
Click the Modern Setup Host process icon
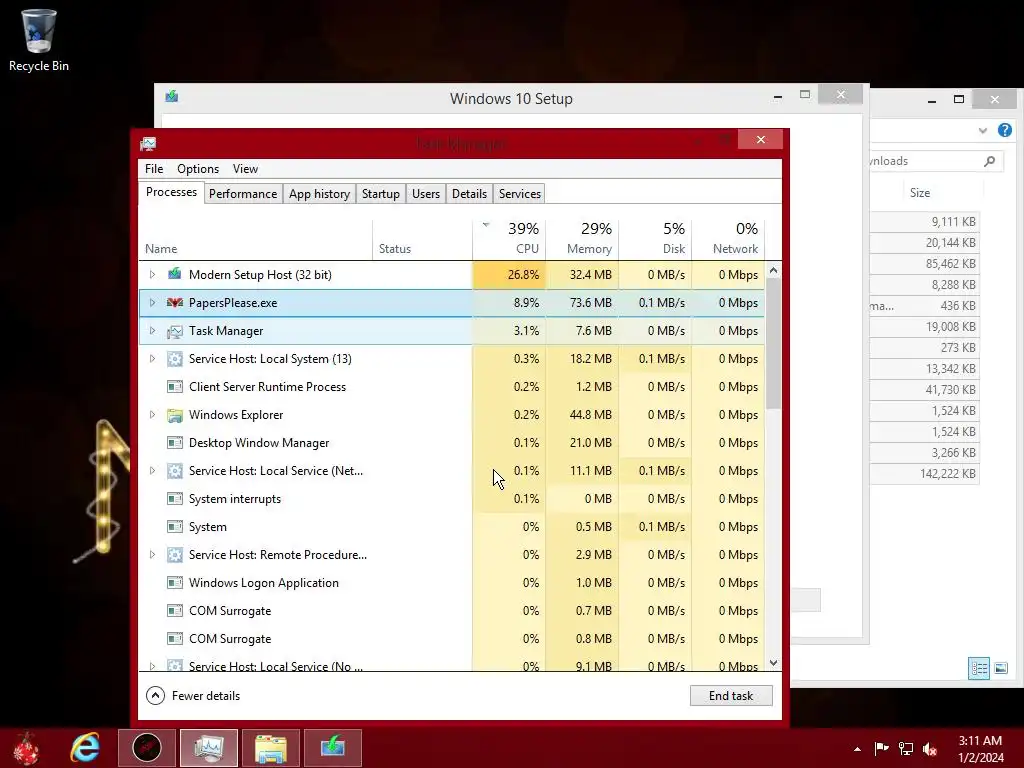click(x=174, y=274)
